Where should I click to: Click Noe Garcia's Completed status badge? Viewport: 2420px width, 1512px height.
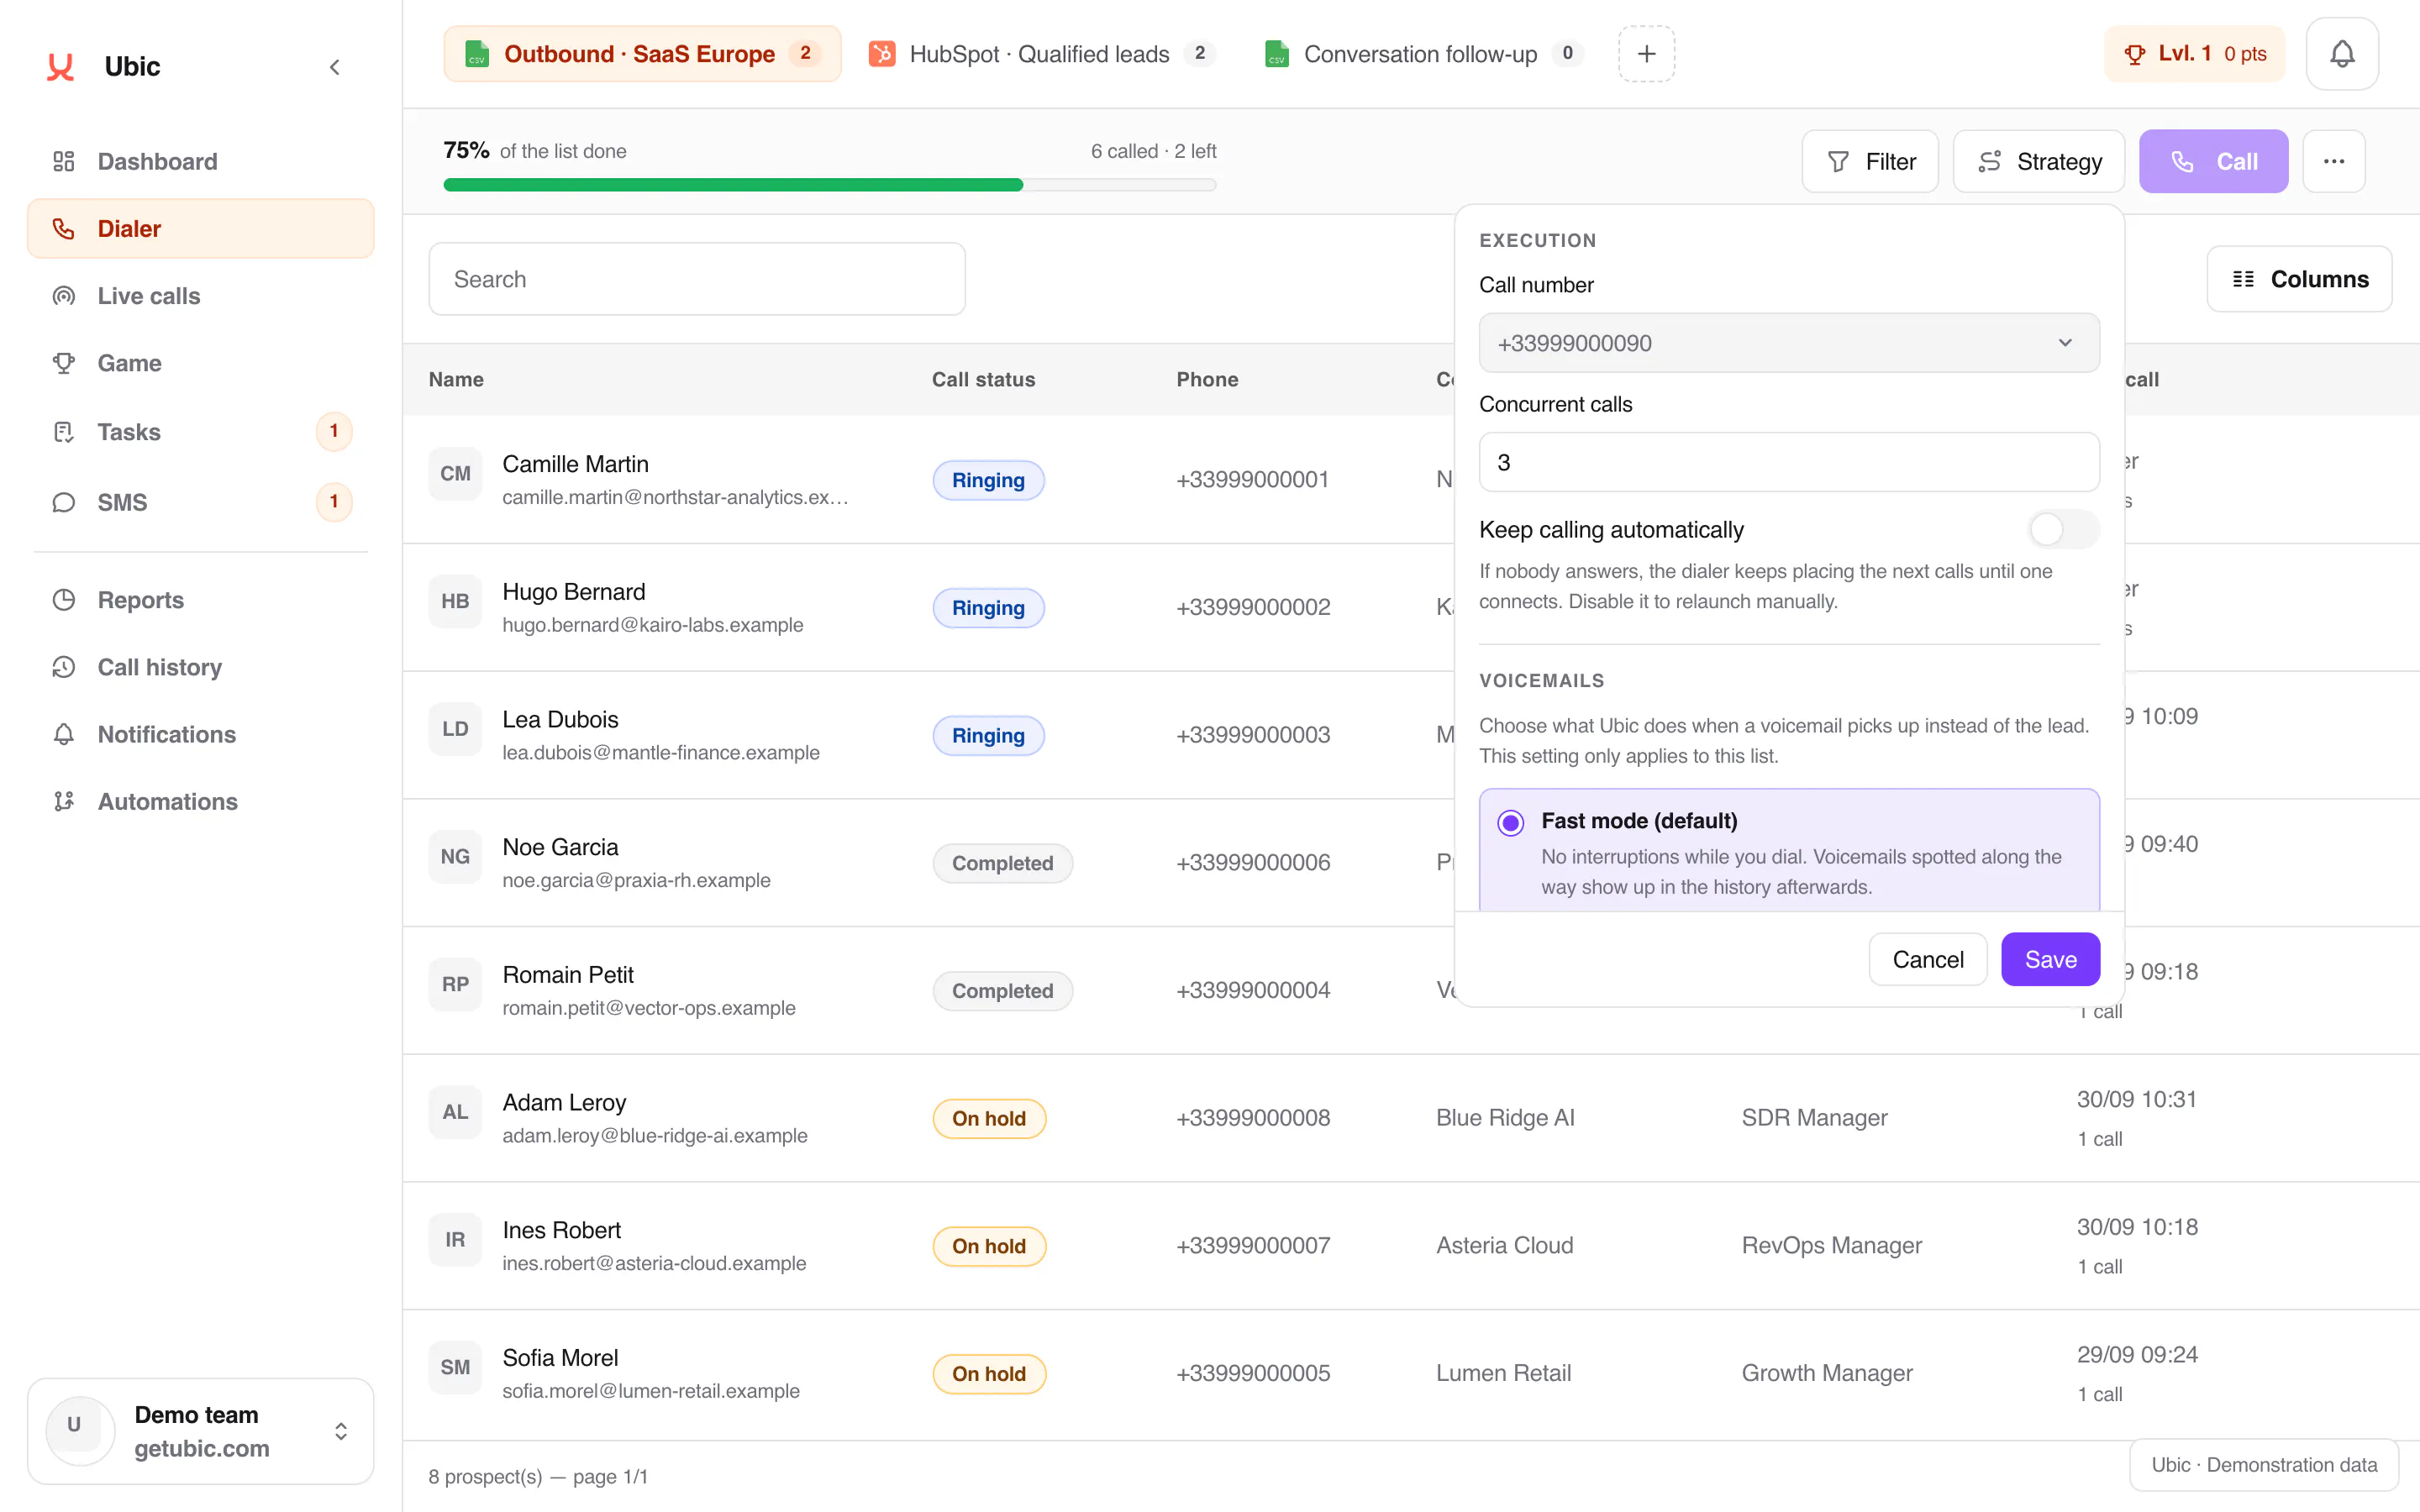(1002, 863)
